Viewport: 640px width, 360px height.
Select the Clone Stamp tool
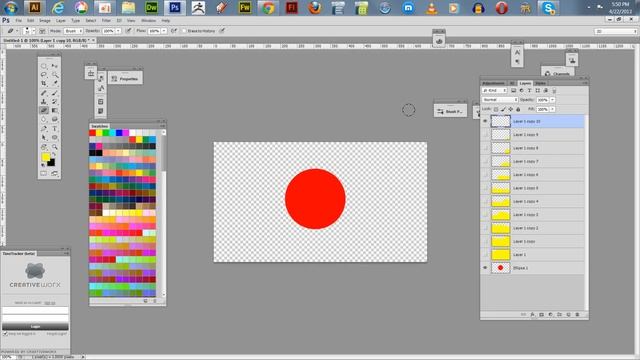[44, 101]
